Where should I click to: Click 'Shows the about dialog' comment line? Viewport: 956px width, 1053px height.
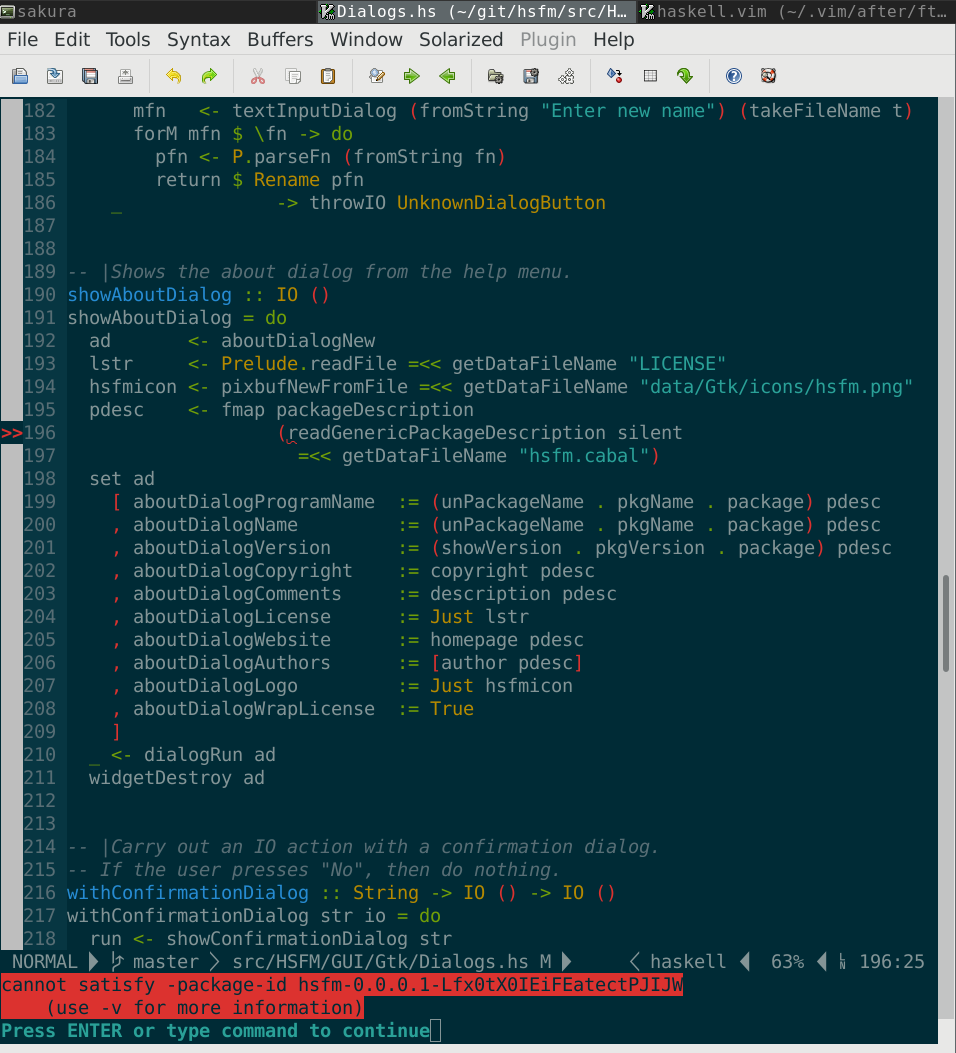click(319, 272)
